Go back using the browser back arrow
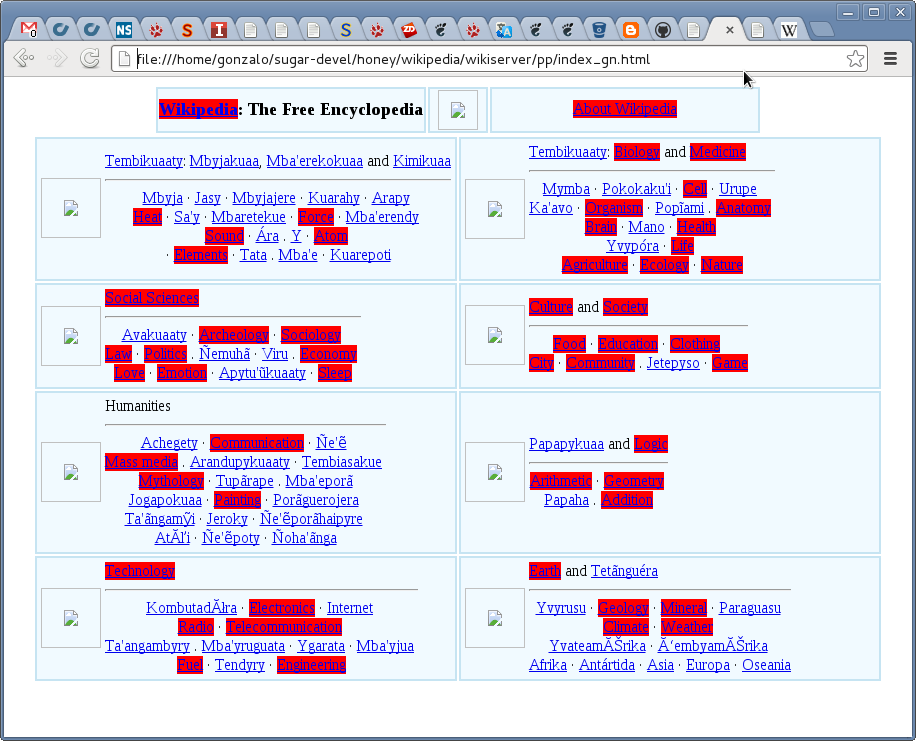Screen dimensions: 916x741 24,58
